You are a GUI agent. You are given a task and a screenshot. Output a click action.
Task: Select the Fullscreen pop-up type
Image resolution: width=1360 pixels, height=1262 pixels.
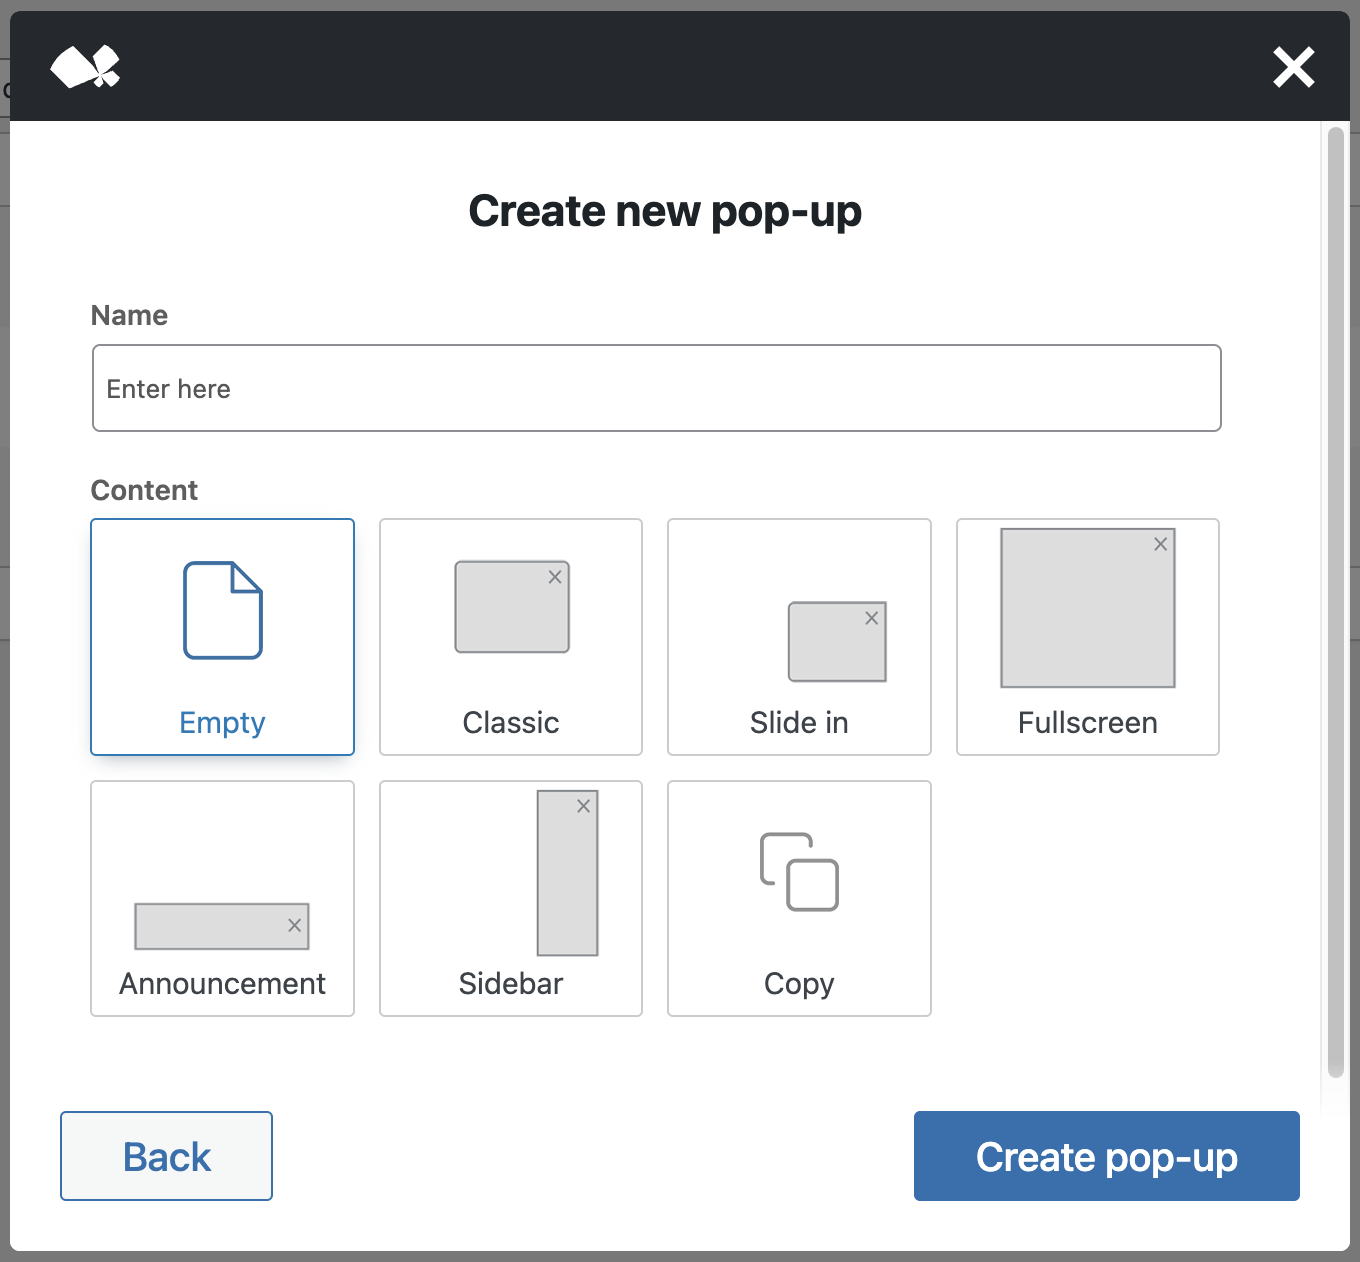pos(1087,637)
